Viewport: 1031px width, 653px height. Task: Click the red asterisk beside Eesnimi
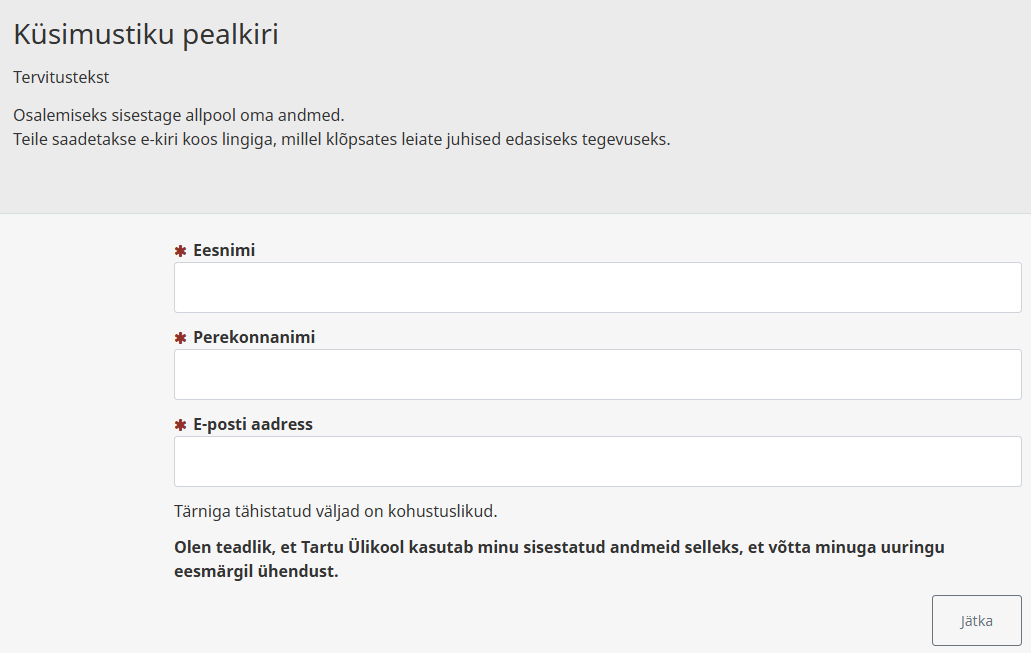(x=181, y=251)
